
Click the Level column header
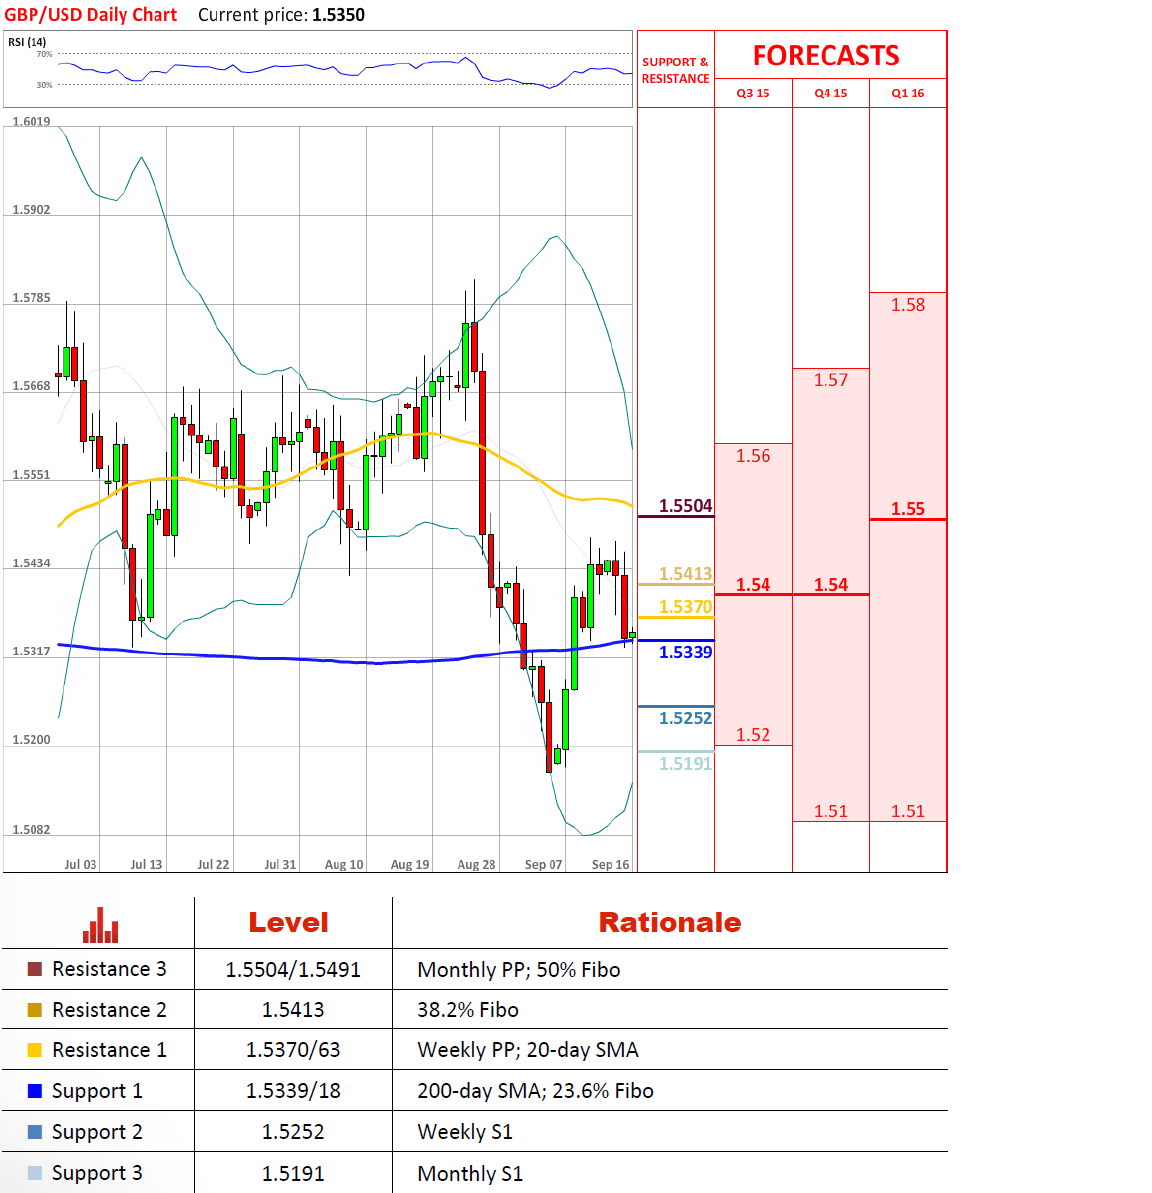click(x=288, y=923)
